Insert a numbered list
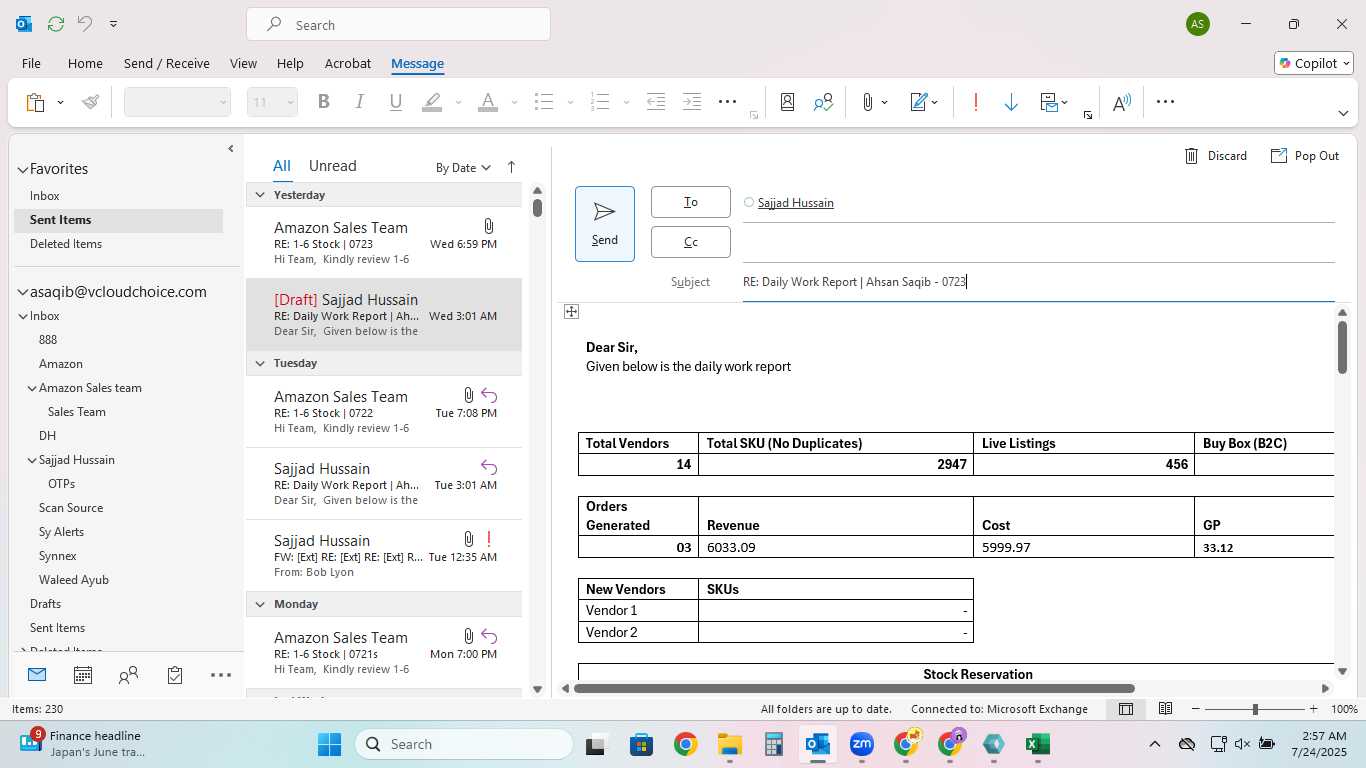Image resolution: width=1366 pixels, height=768 pixels. [600, 102]
